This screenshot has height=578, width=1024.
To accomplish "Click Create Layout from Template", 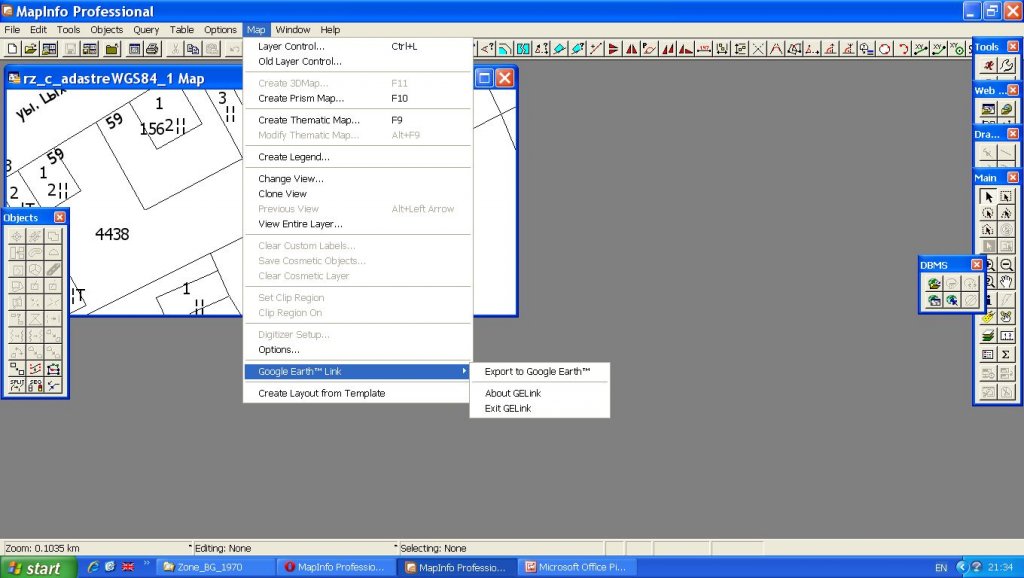I will click(x=321, y=393).
